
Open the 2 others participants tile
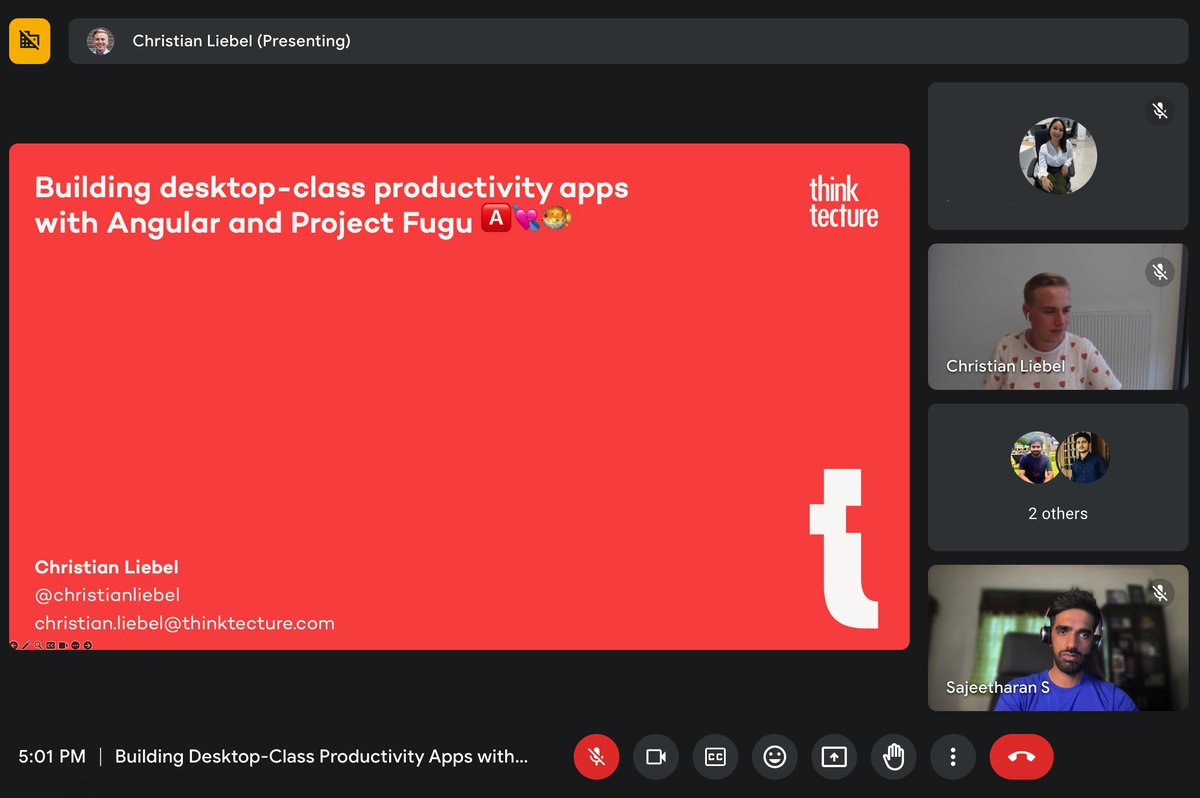[1058, 477]
